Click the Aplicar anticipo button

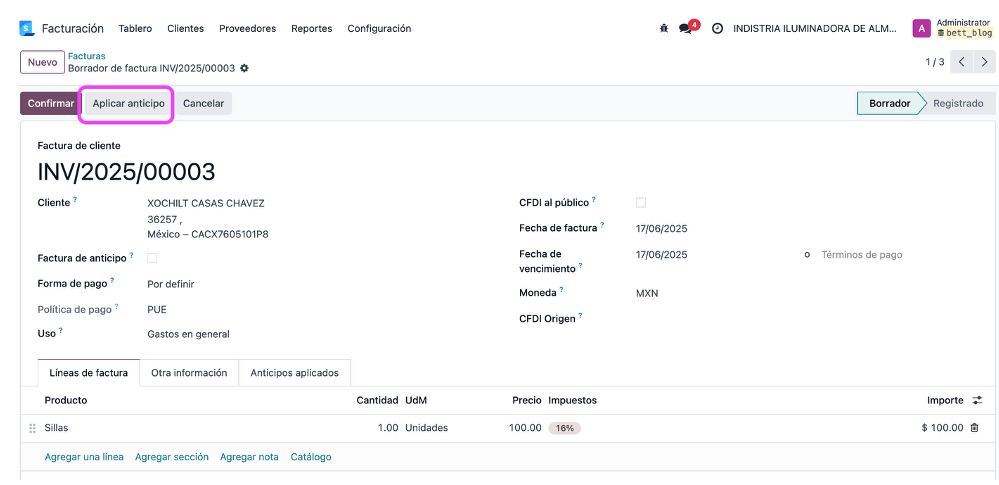tap(128, 103)
